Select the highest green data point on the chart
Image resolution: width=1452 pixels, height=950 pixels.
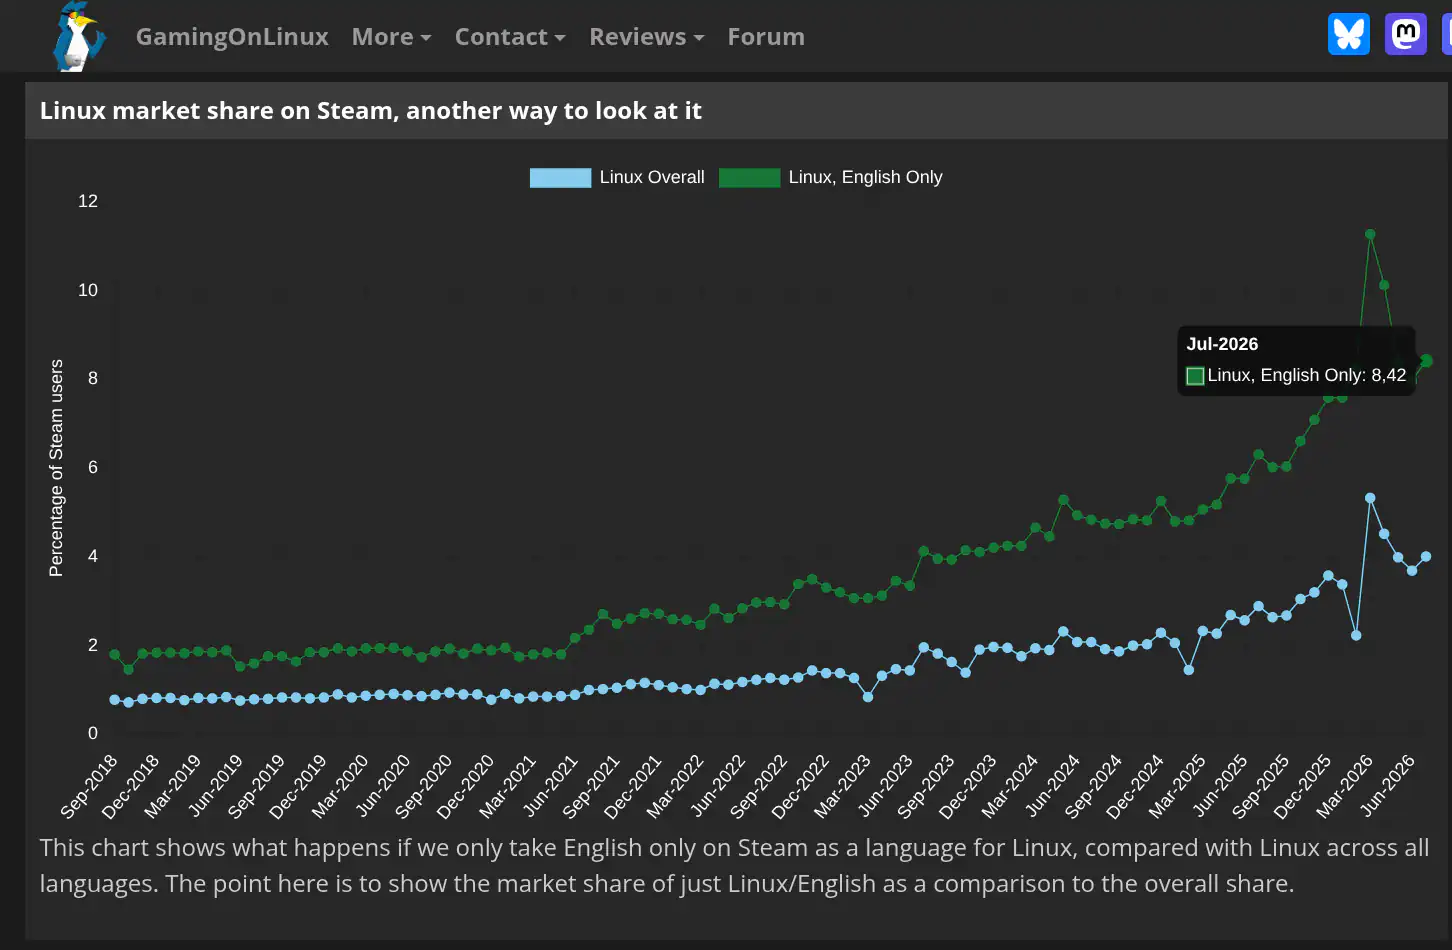tap(1370, 235)
